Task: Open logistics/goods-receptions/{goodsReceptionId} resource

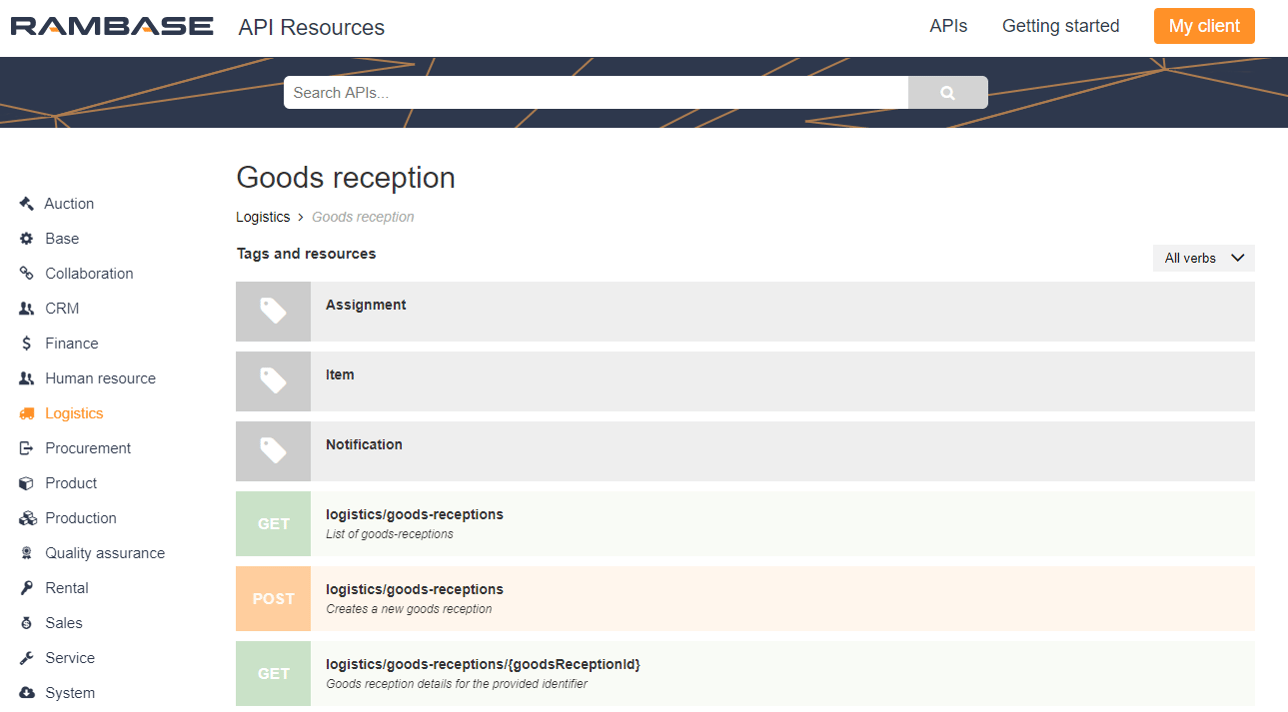Action: (x=745, y=674)
